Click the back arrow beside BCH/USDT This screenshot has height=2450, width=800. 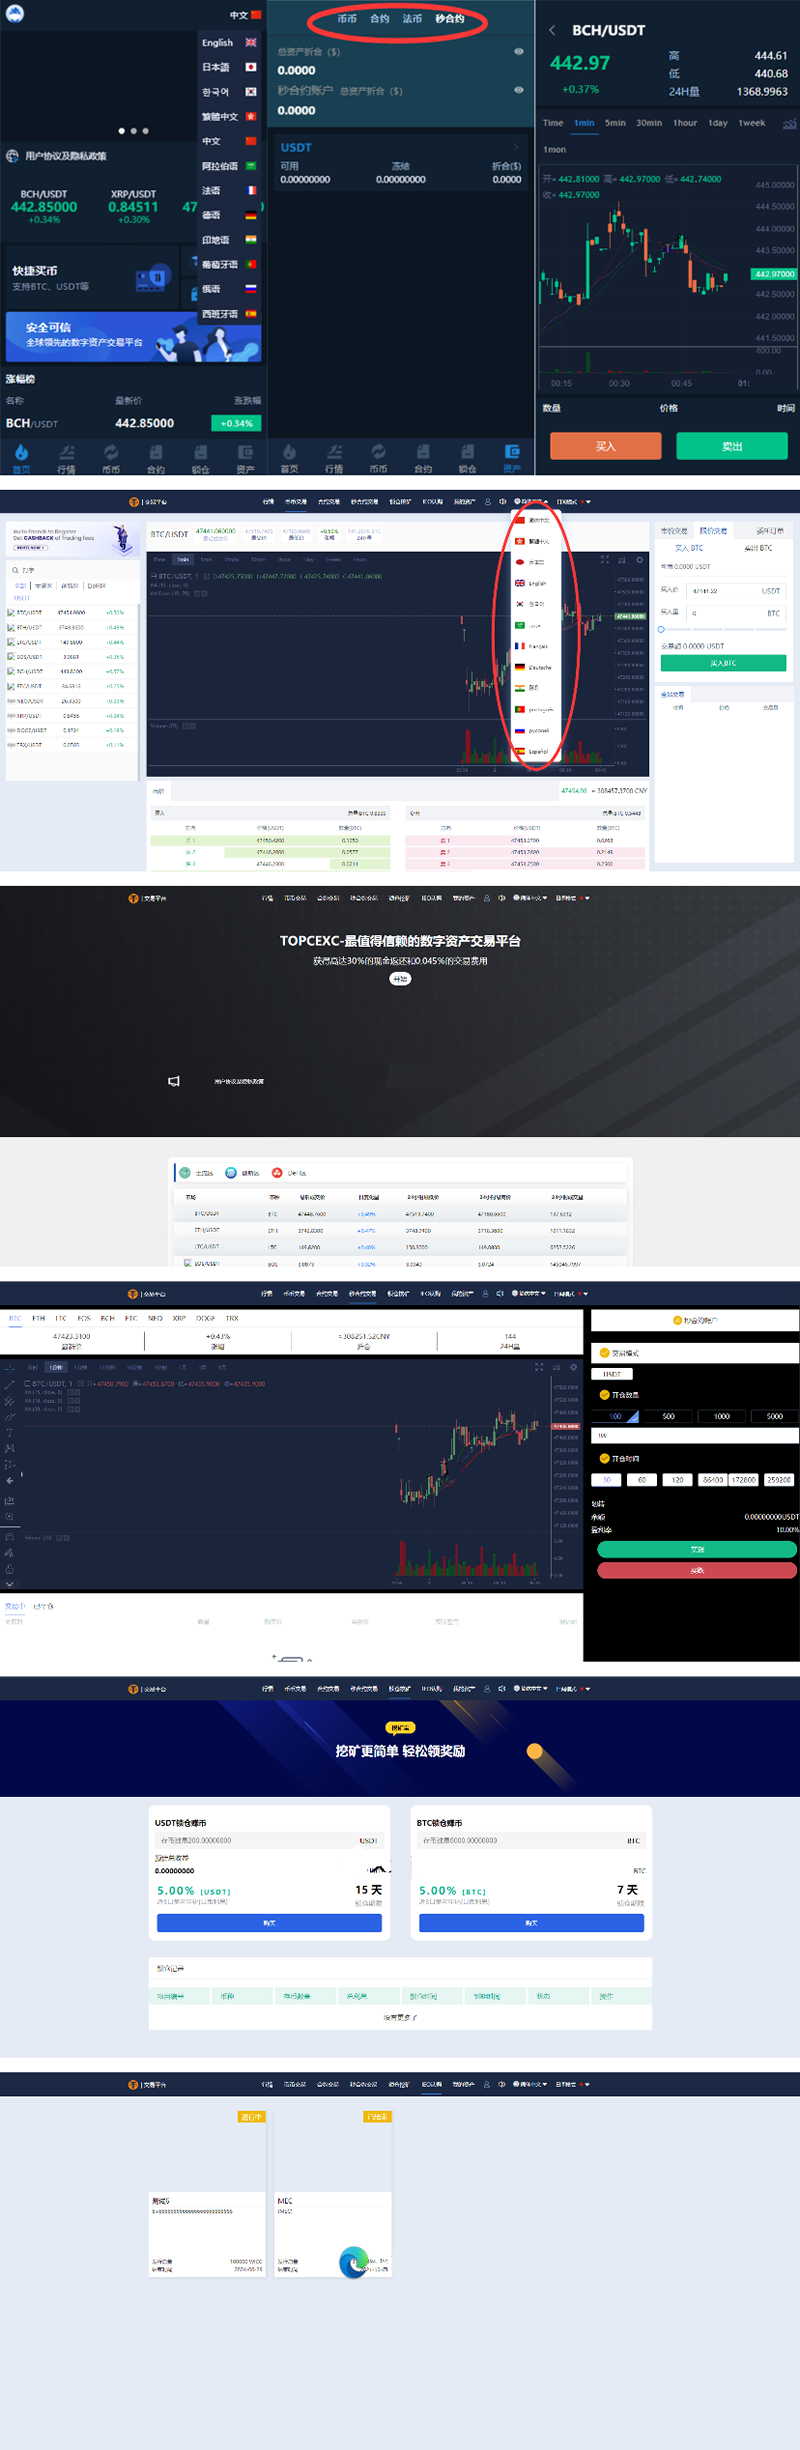[x=552, y=31]
